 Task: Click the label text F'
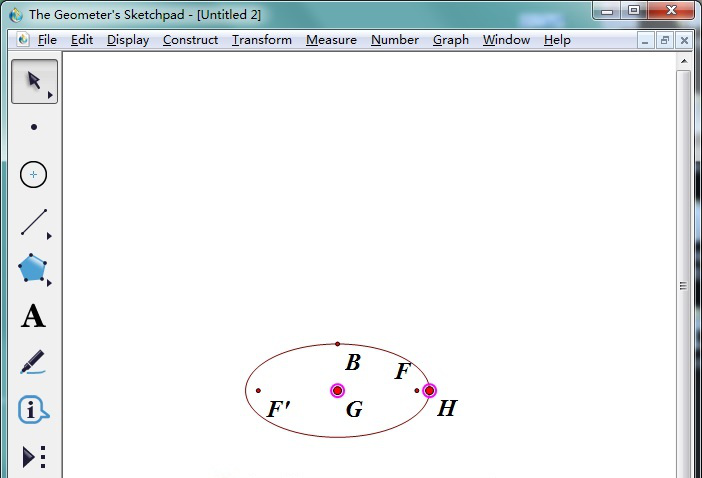point(278,409)
